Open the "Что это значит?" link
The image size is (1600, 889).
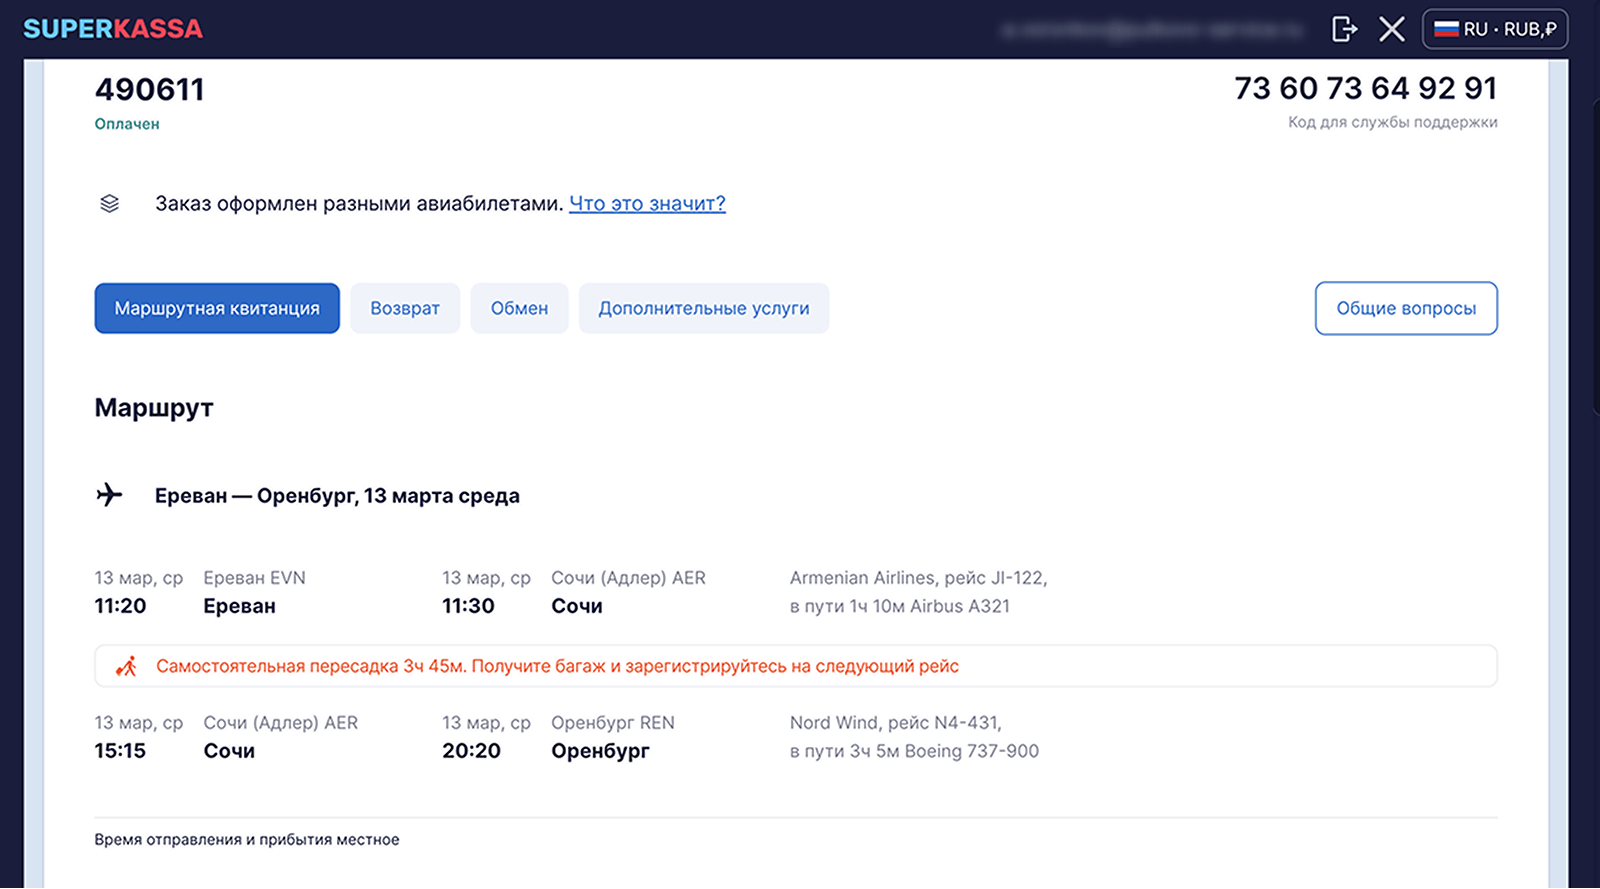click(x=647, y=203)
